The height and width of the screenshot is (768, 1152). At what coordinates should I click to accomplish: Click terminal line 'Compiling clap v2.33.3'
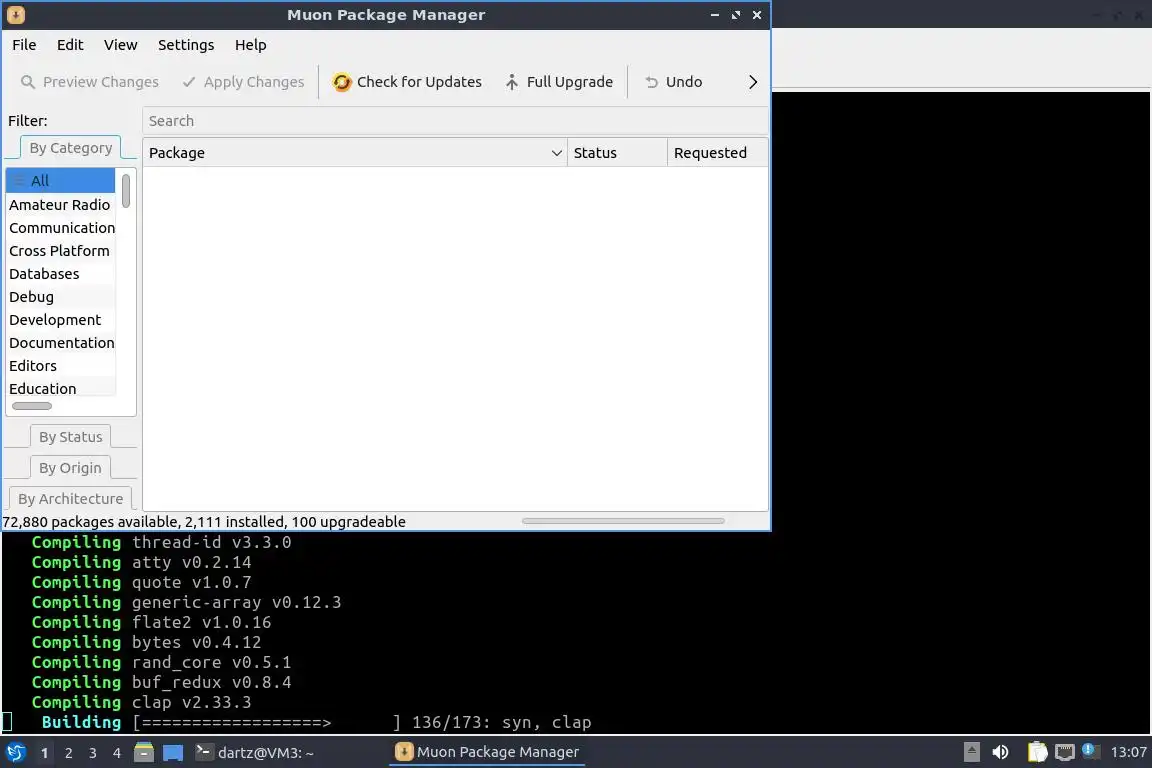141,702
